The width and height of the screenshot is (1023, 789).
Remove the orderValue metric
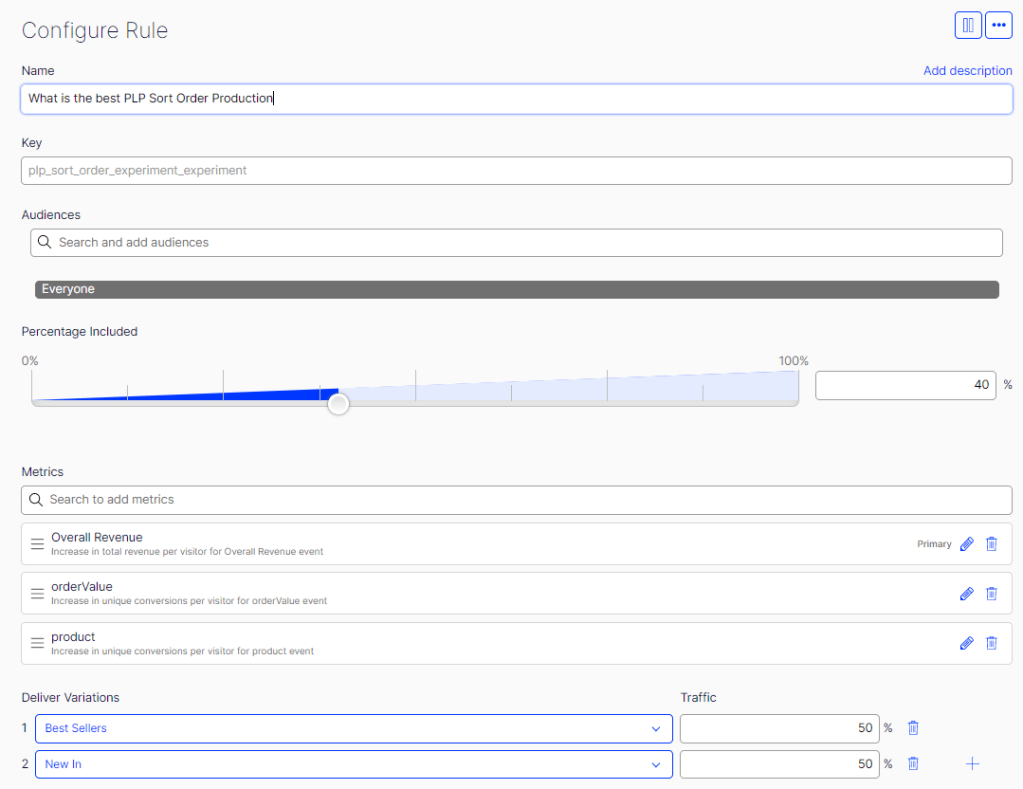(x=991, y=593)
